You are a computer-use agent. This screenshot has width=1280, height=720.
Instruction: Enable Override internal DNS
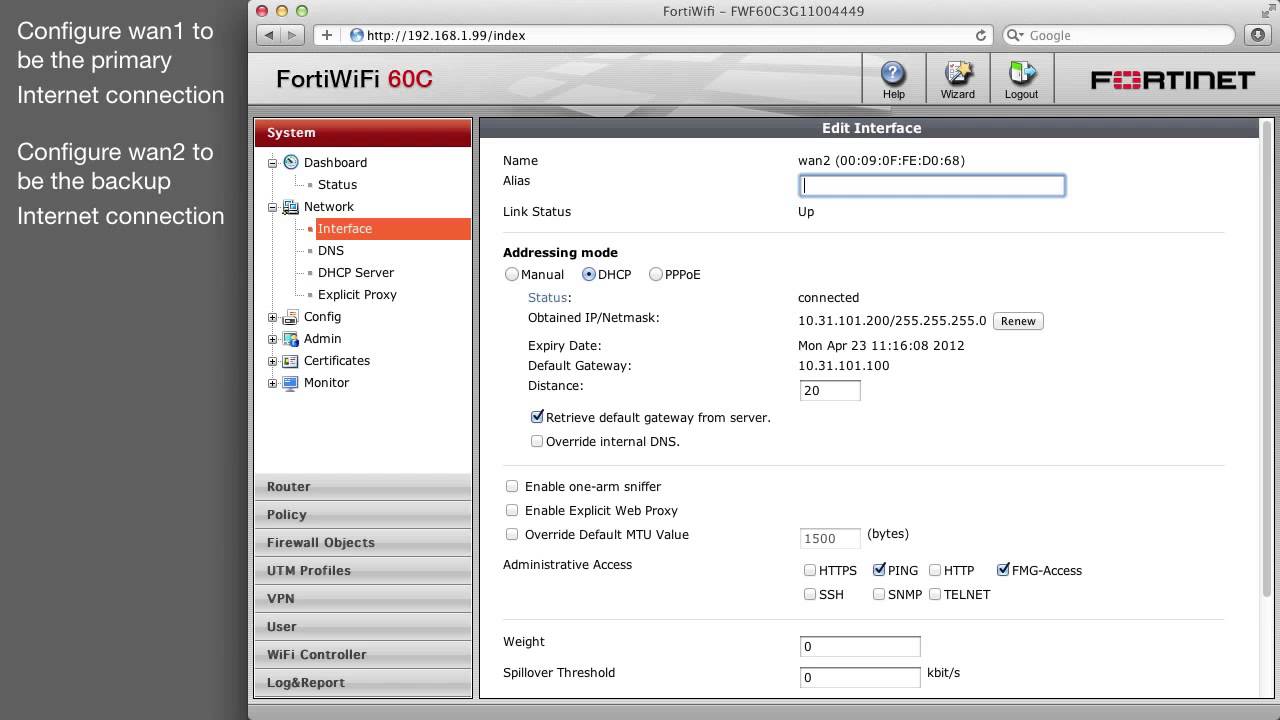click(537, 441)
